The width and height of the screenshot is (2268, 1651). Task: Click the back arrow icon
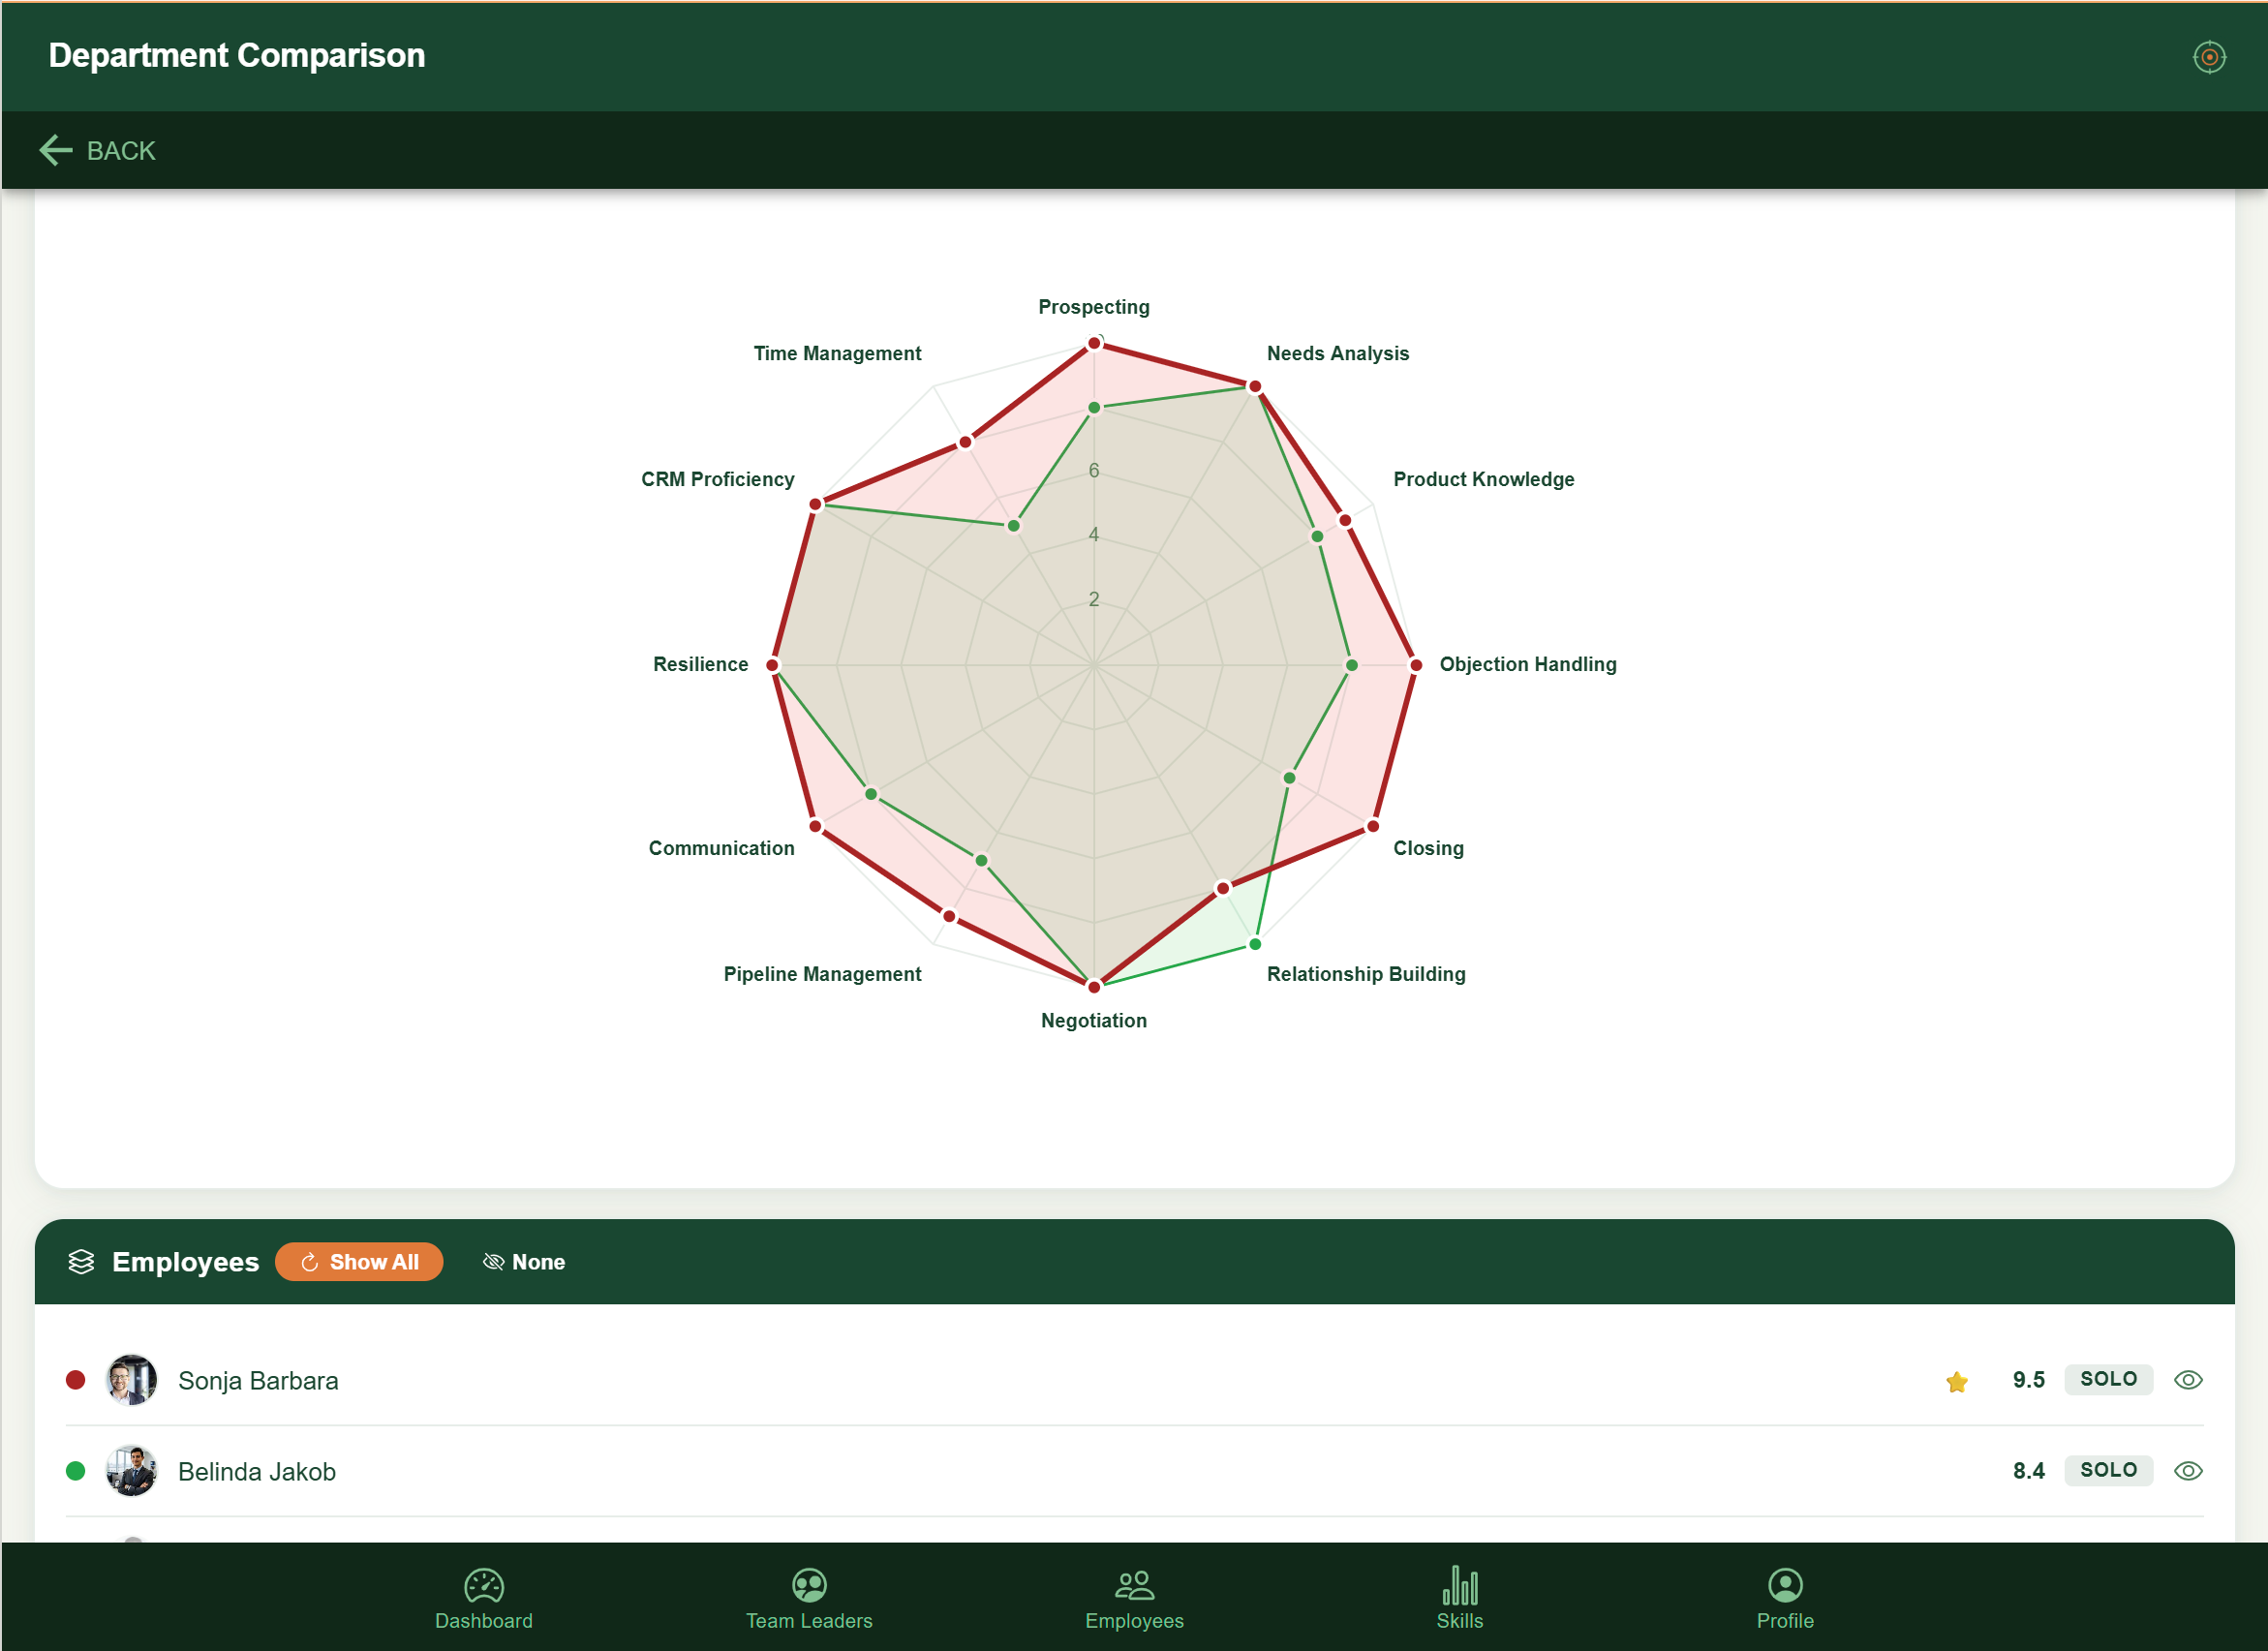(x=56, y=150)
